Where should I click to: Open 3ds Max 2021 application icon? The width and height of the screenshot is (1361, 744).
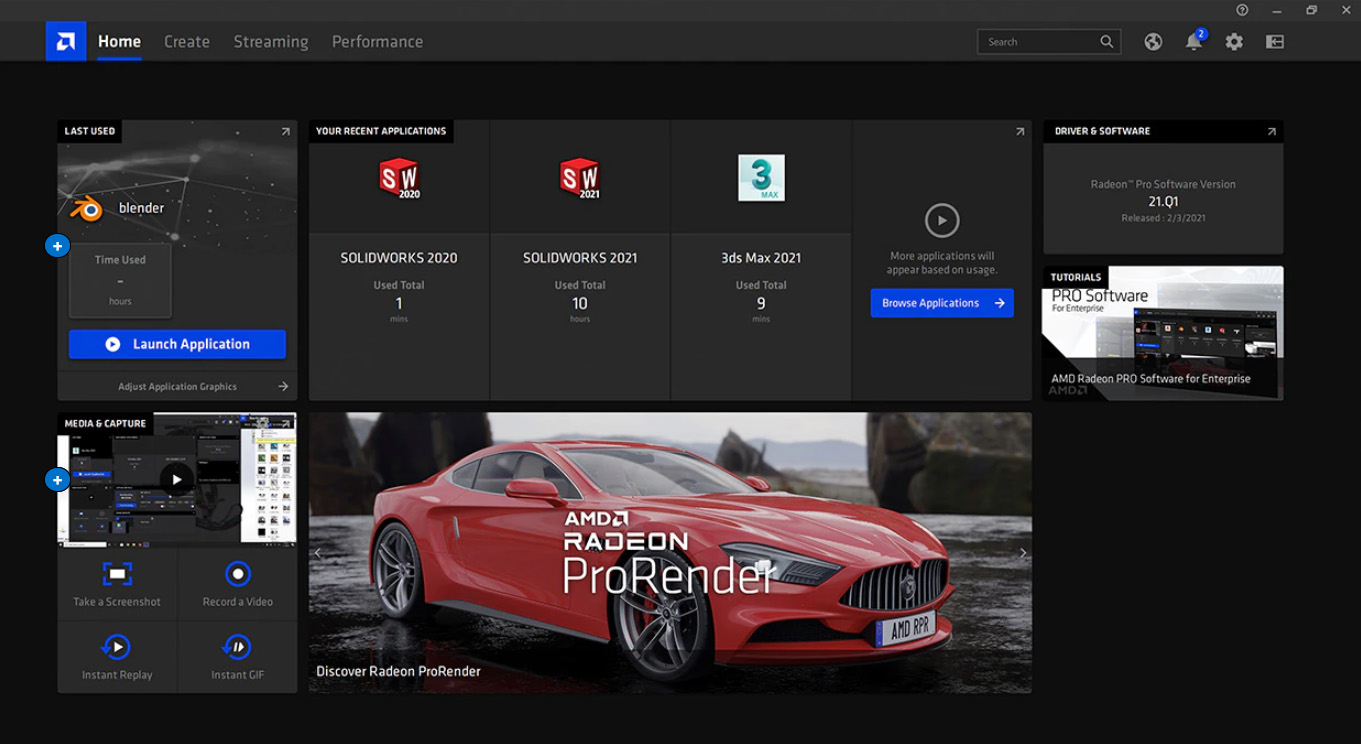(761, 178)
